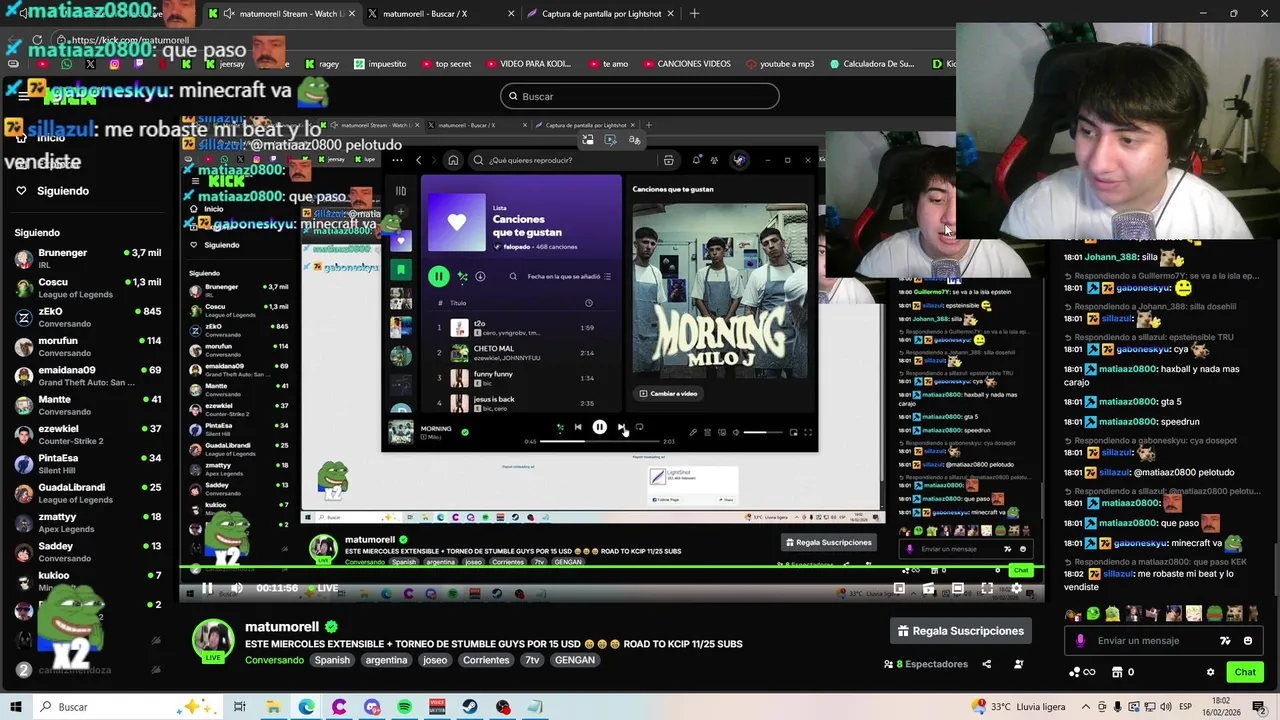Viewport: 1280px width, 720px height.
Task: Open Brunenger channel in sidebar
Action: click(88, 258)
